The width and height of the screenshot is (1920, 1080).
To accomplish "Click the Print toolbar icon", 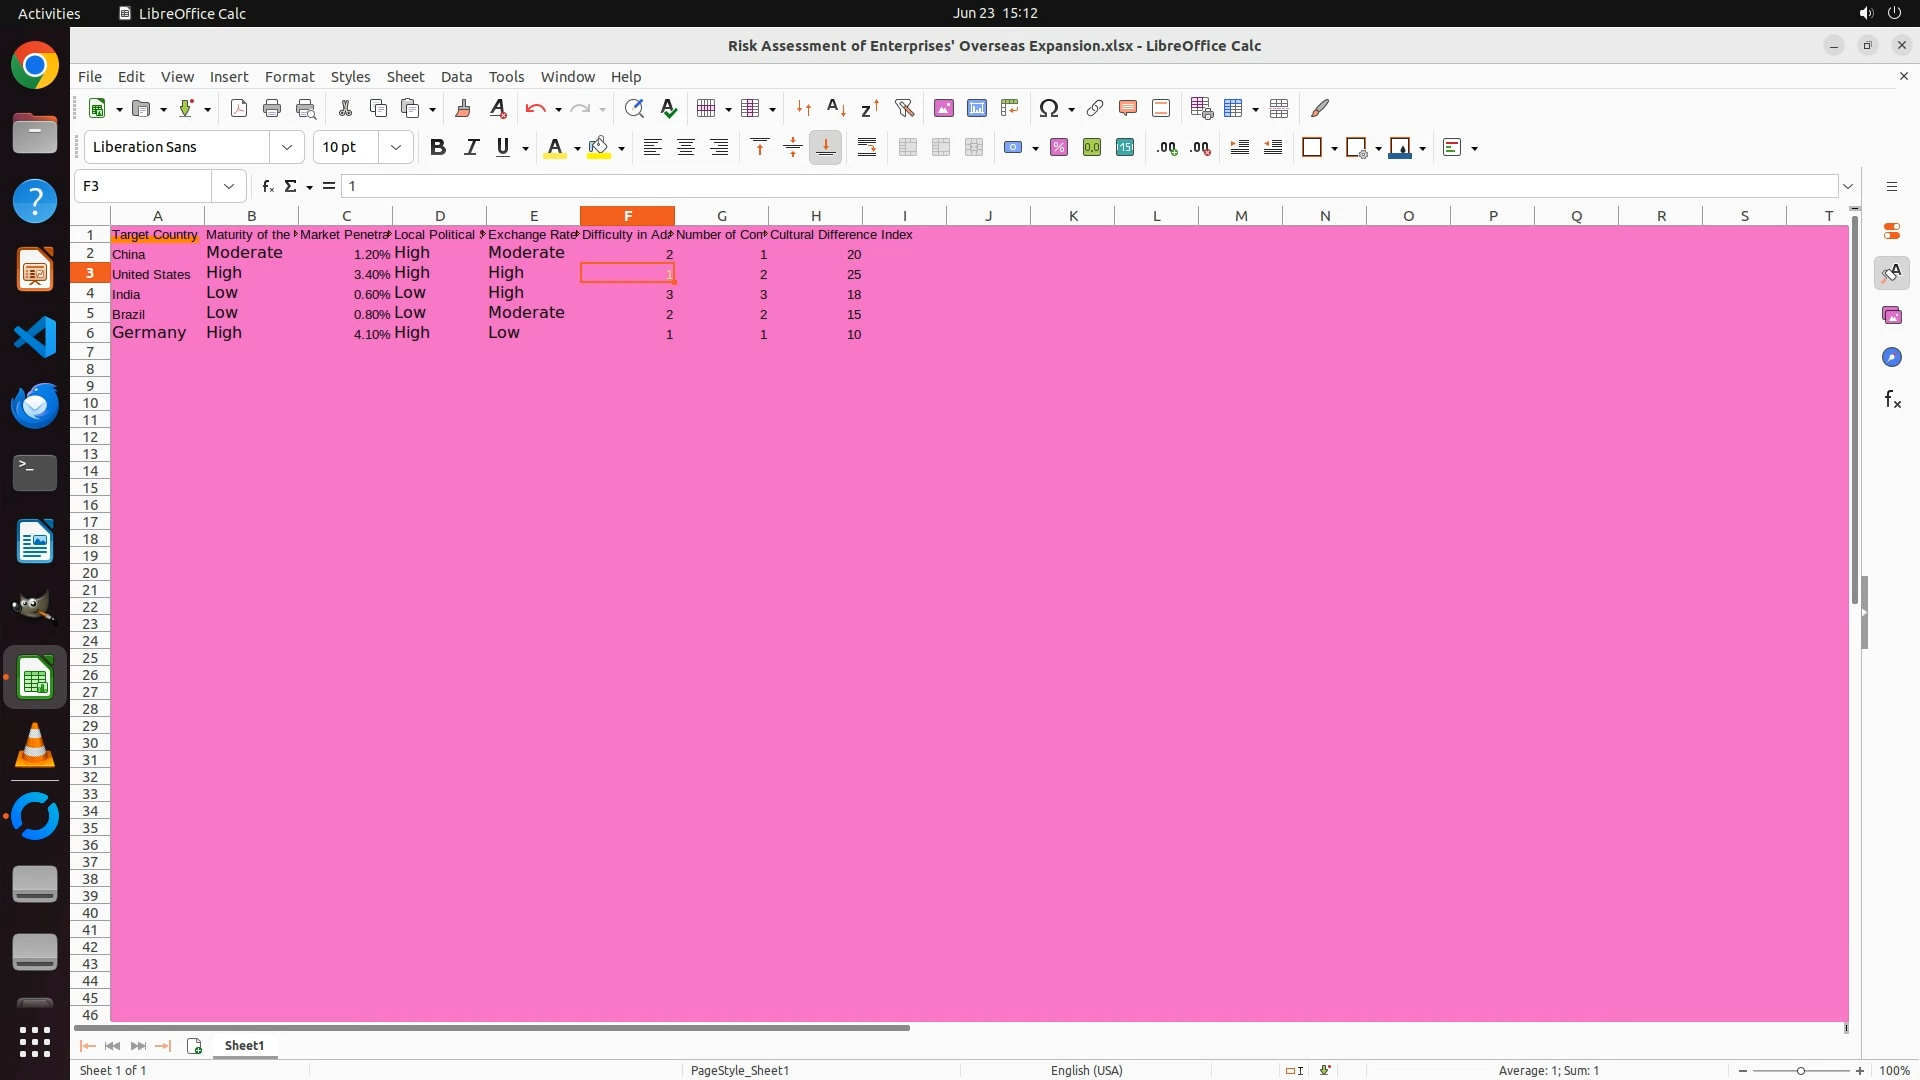I will 271,108.
